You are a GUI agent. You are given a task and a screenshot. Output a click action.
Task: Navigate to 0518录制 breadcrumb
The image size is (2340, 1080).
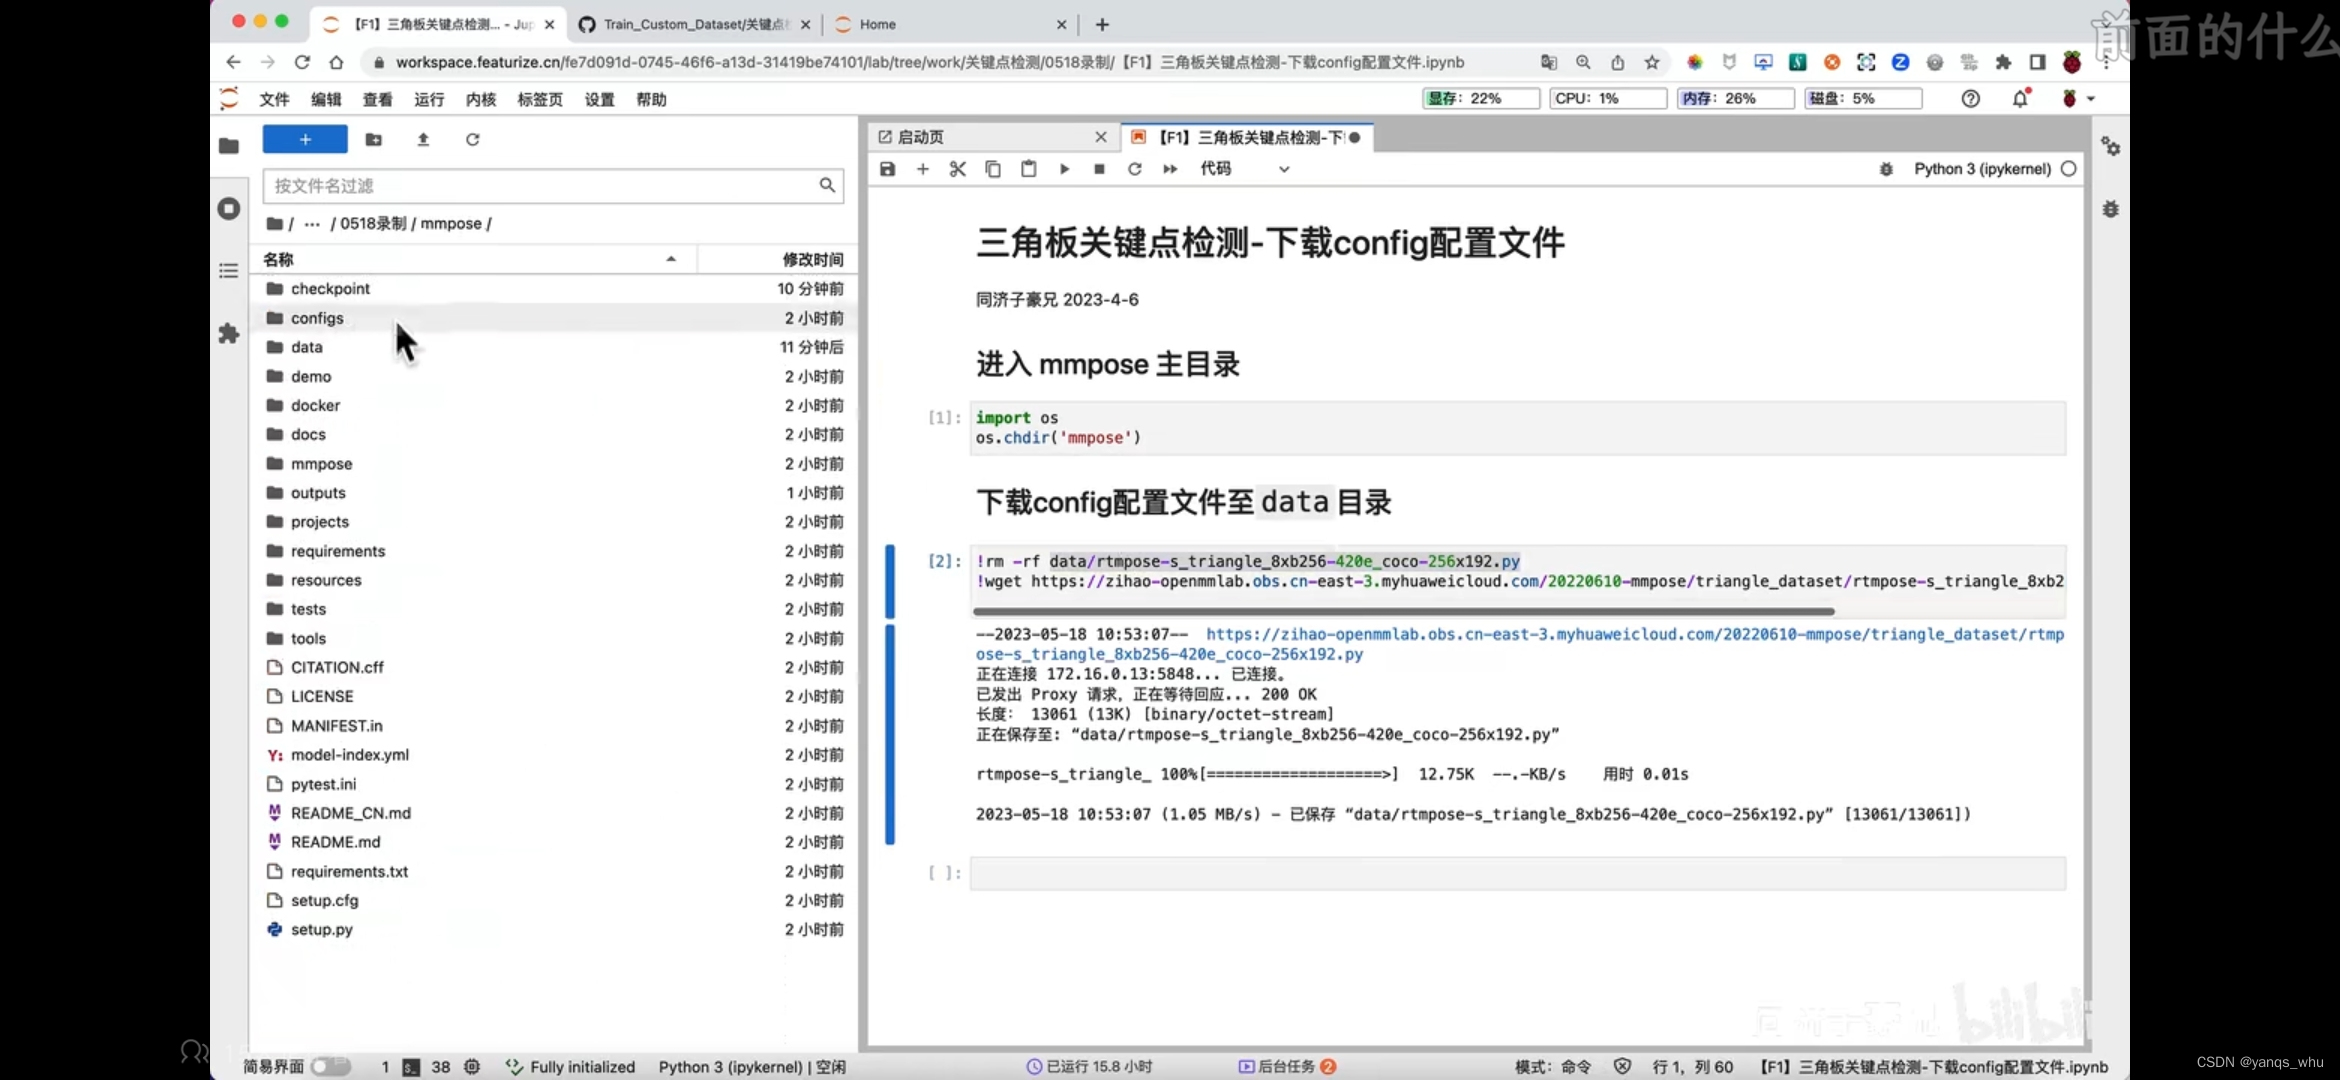click(x=373, y=223)
